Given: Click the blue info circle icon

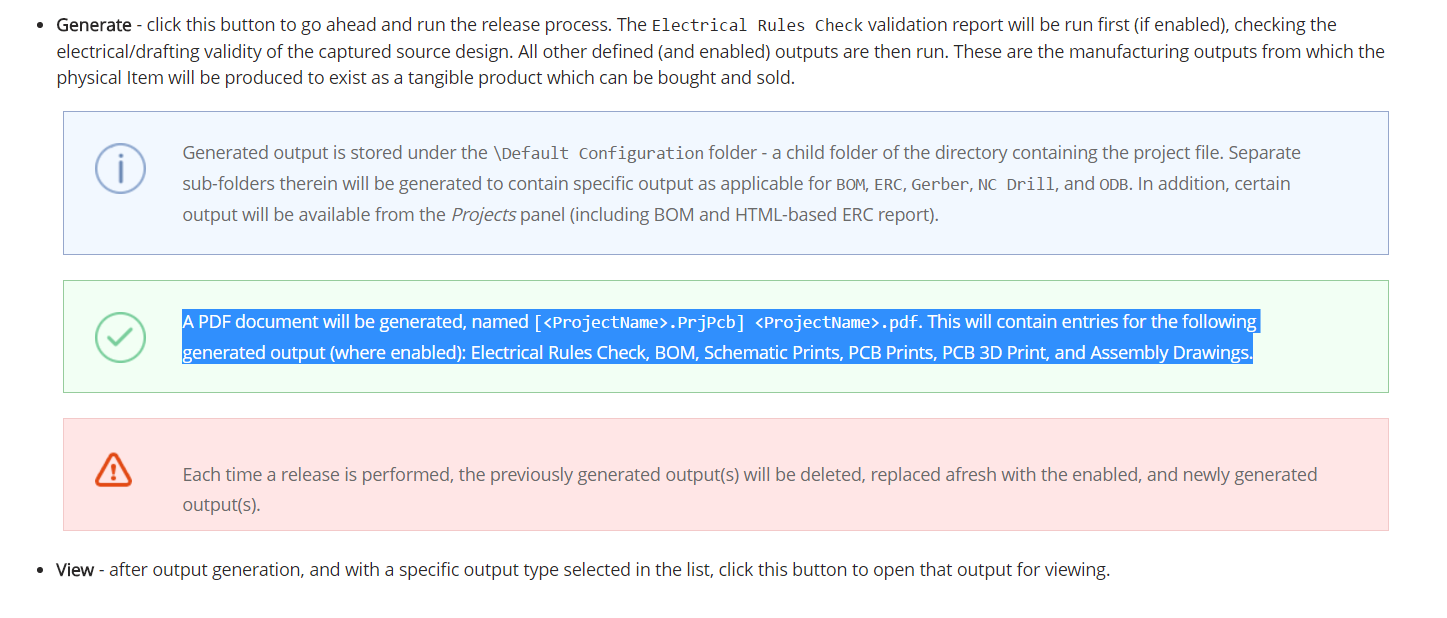Looking at the screenshot, I should (120, 169).
